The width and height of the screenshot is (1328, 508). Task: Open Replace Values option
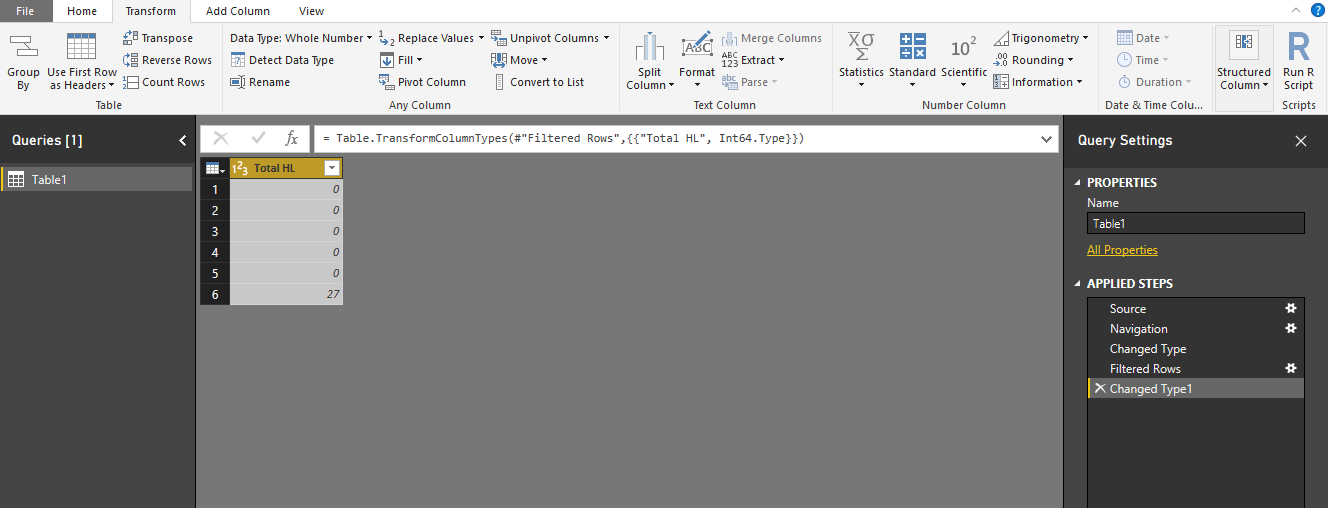(431, 38)
